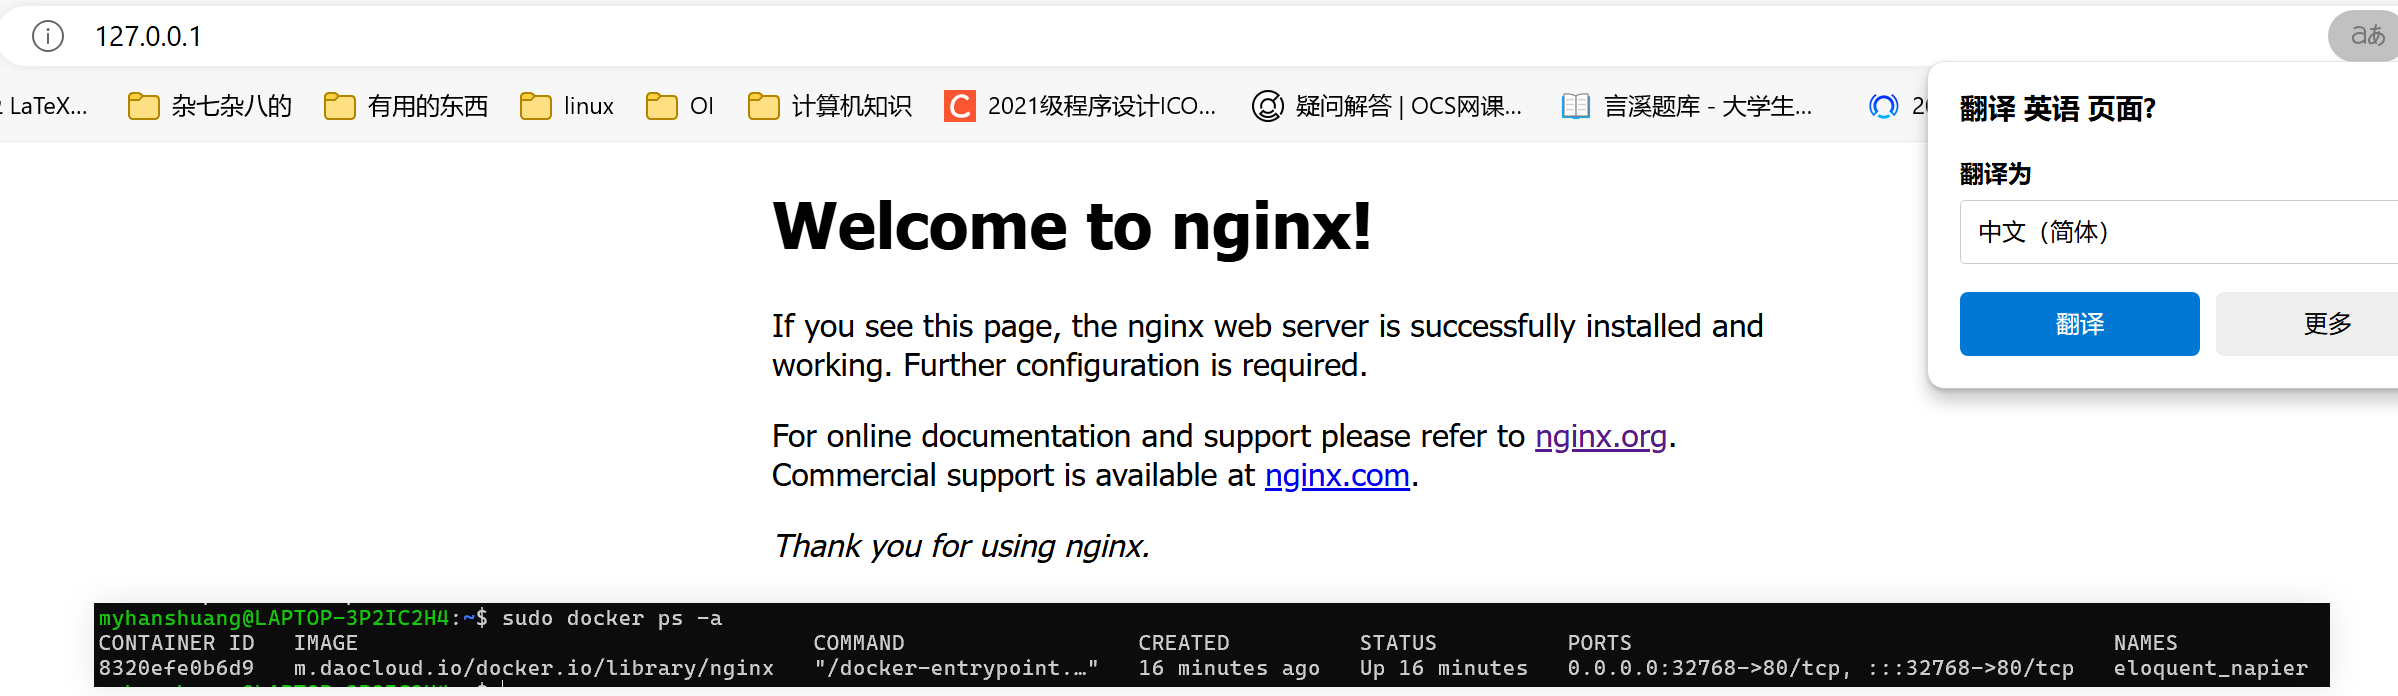Viewport: 2398px width, 696px height.
Task: Click the Welcome to nginx! heading
Action: click(x=1071, y=227)
